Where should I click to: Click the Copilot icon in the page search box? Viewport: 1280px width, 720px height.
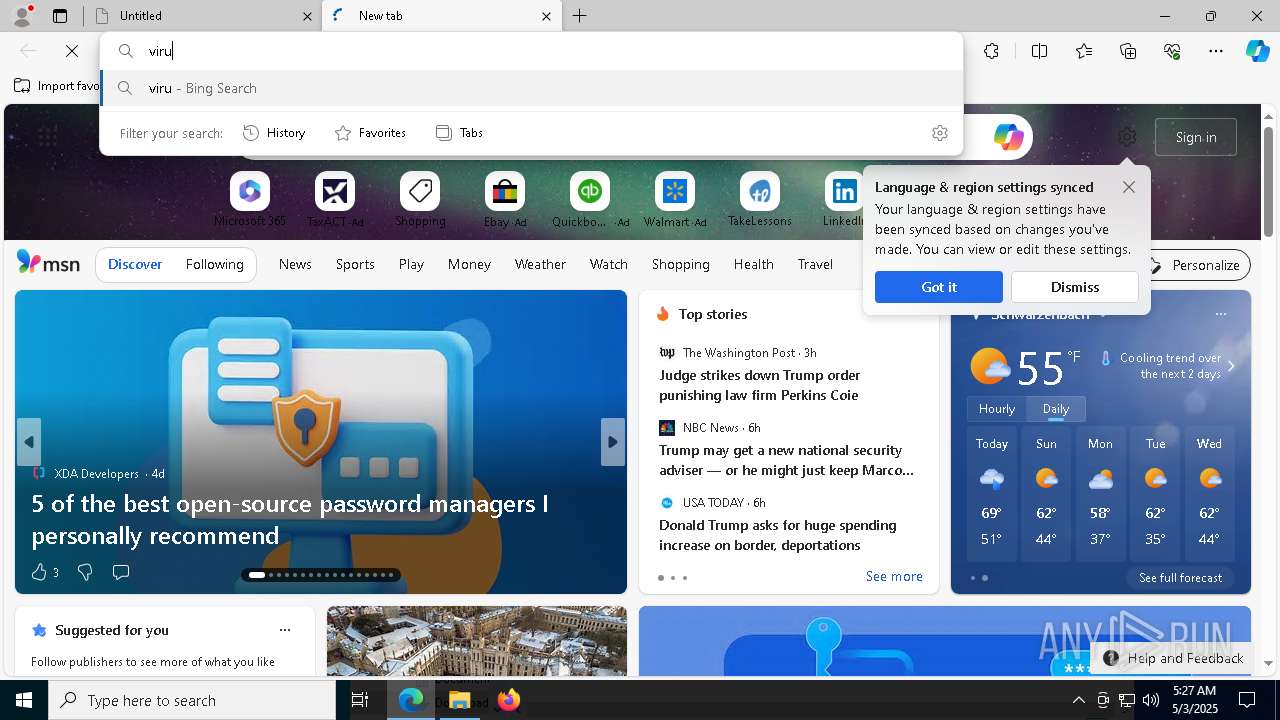[x=1008, y=137]
